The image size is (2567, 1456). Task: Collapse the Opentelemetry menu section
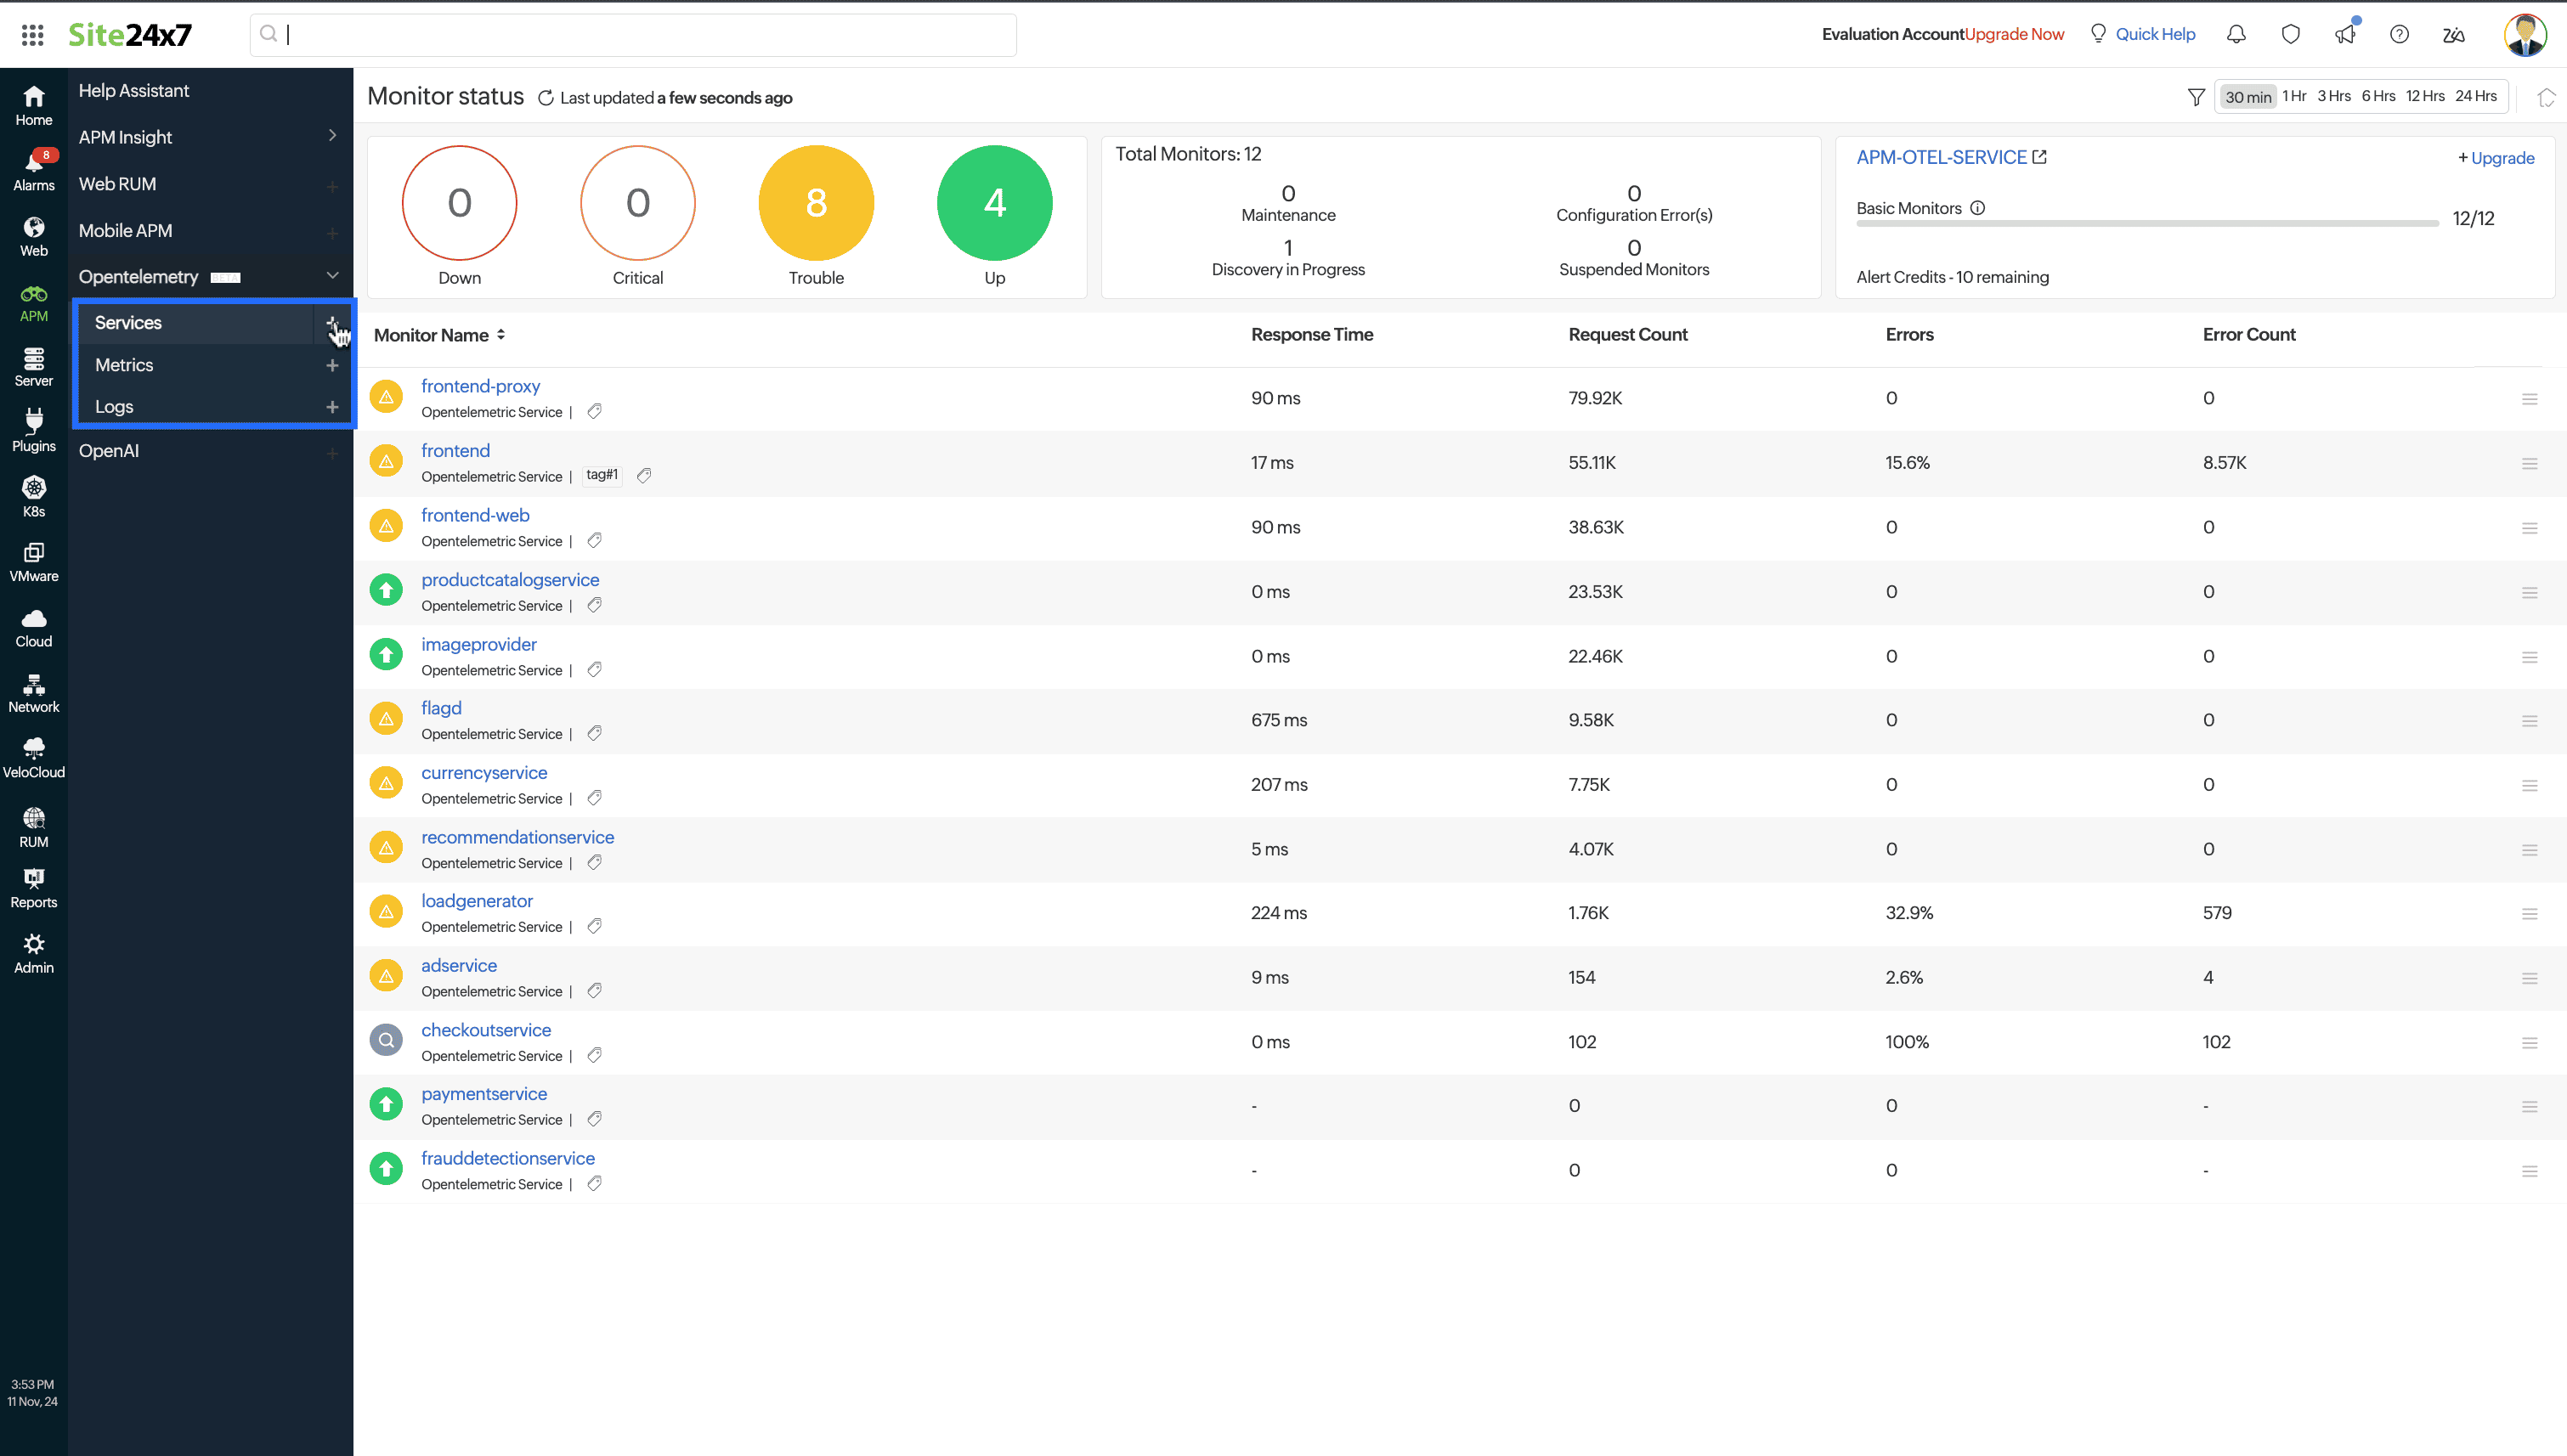point(332,276)
